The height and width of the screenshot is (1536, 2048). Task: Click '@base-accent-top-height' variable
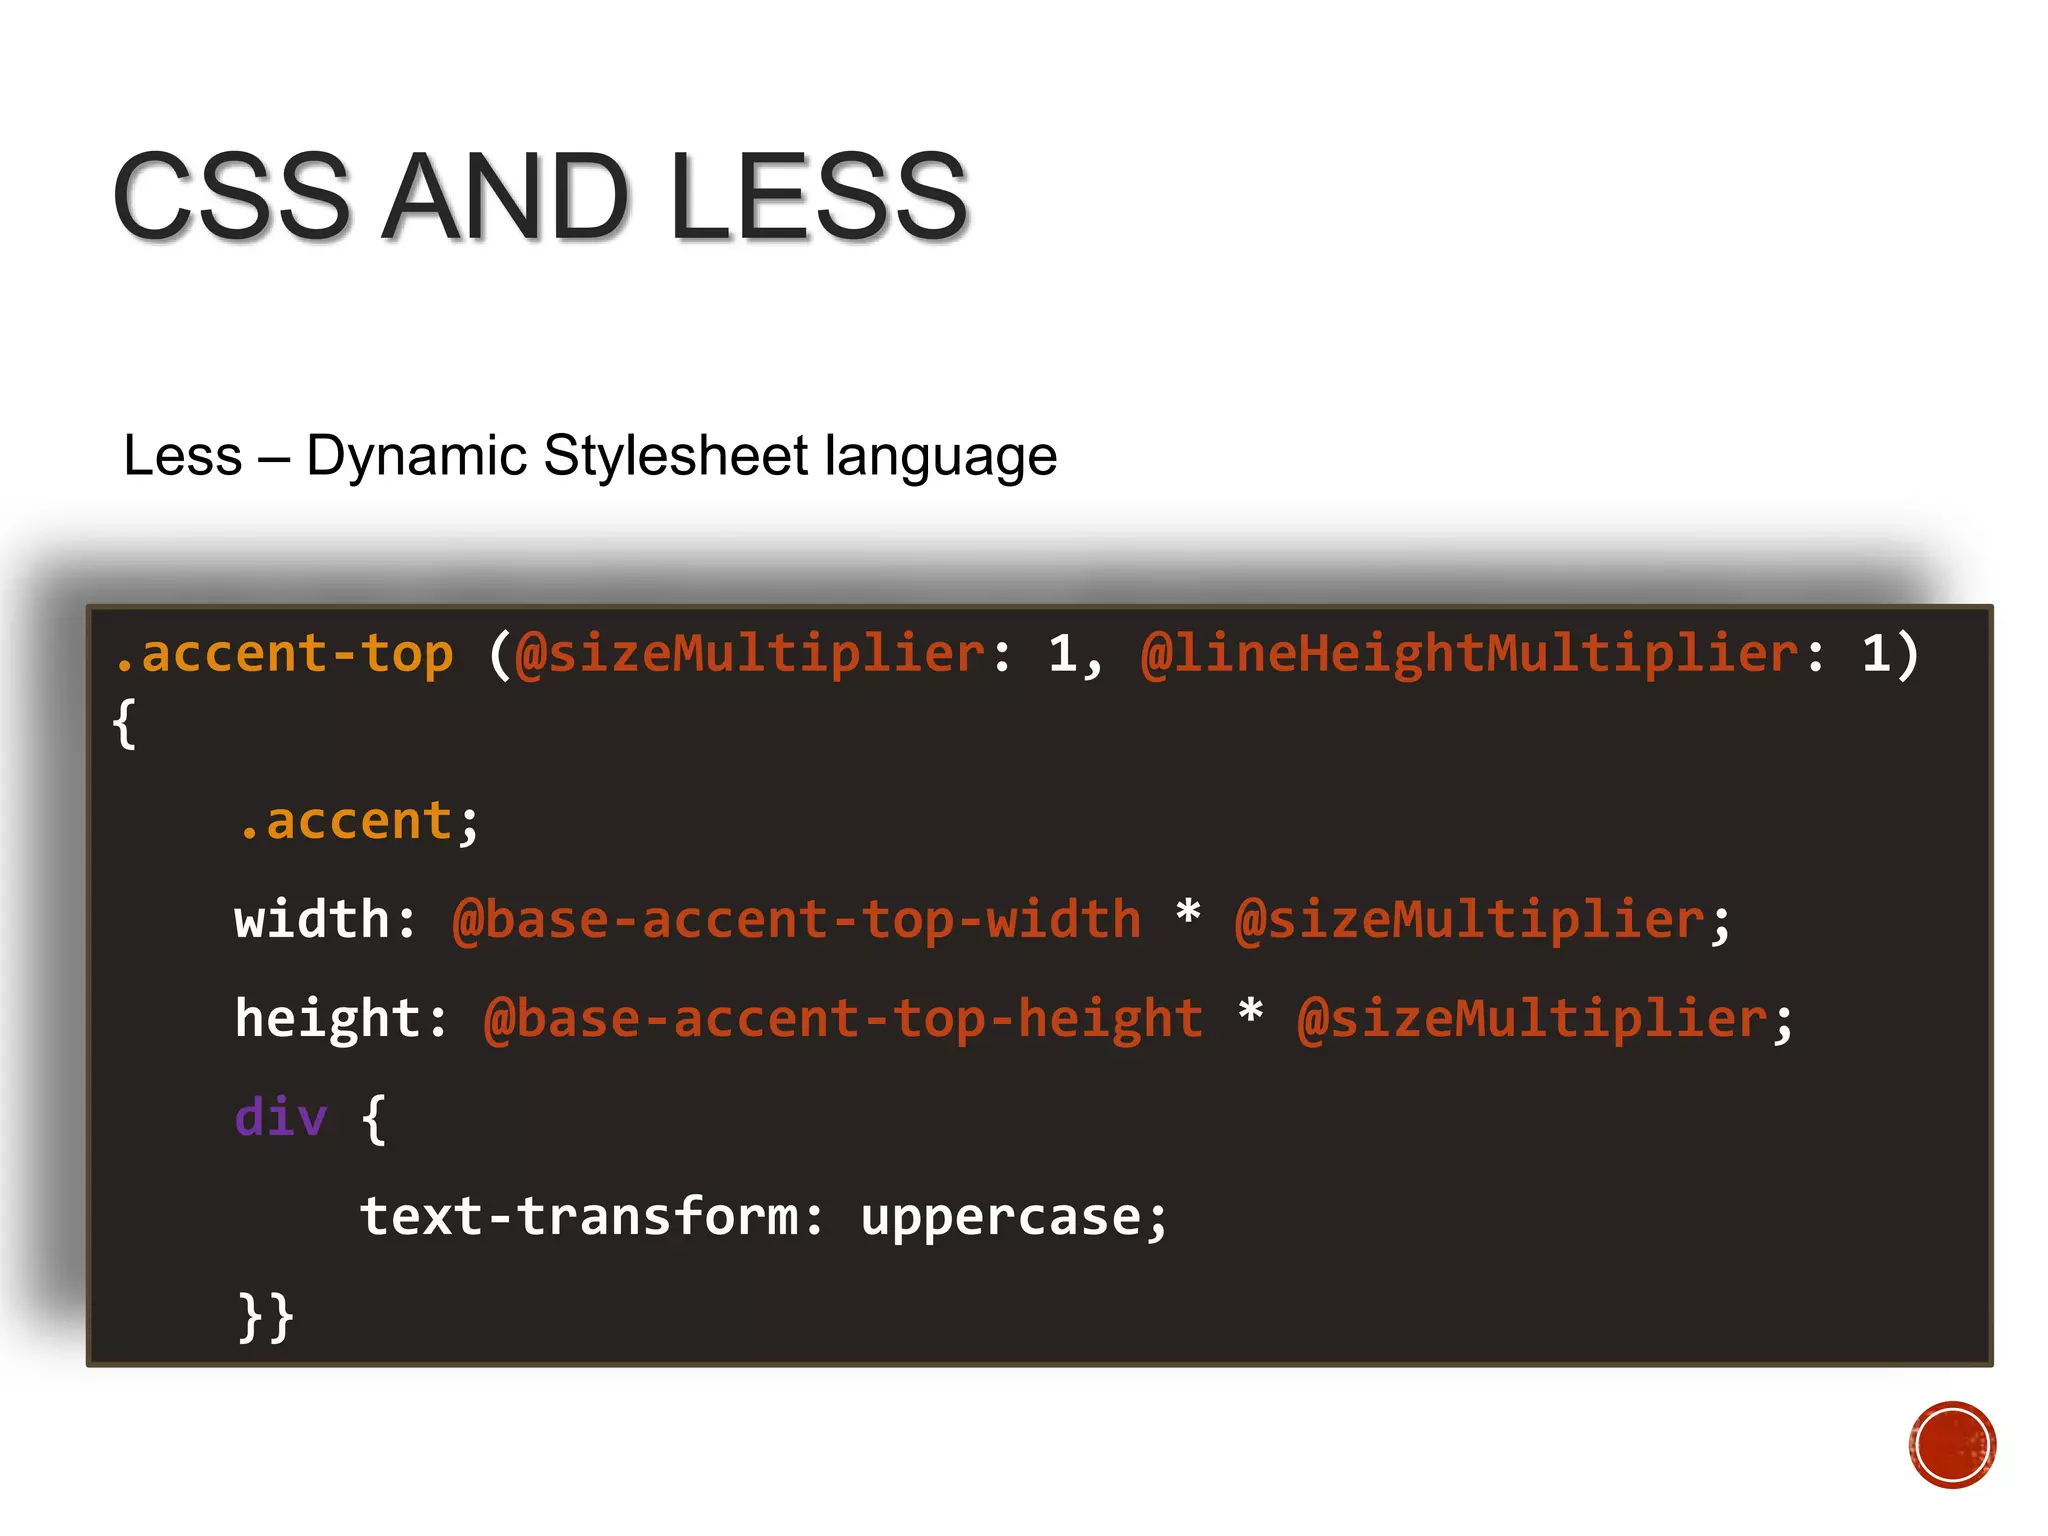coord(843,1020)
